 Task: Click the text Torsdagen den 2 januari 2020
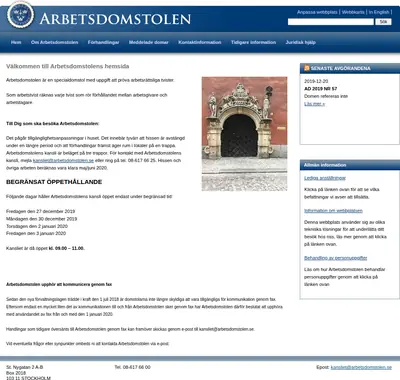pyautogui.click(x=37, y=226)
